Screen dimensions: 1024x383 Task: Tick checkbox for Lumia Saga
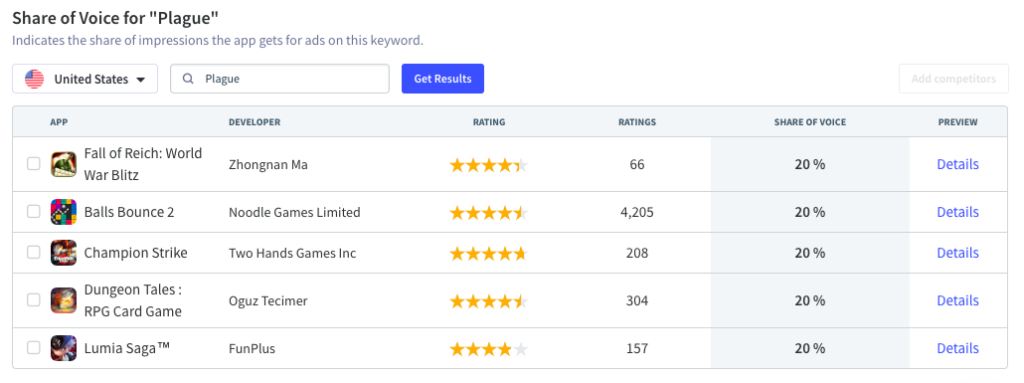click(33, 348)
